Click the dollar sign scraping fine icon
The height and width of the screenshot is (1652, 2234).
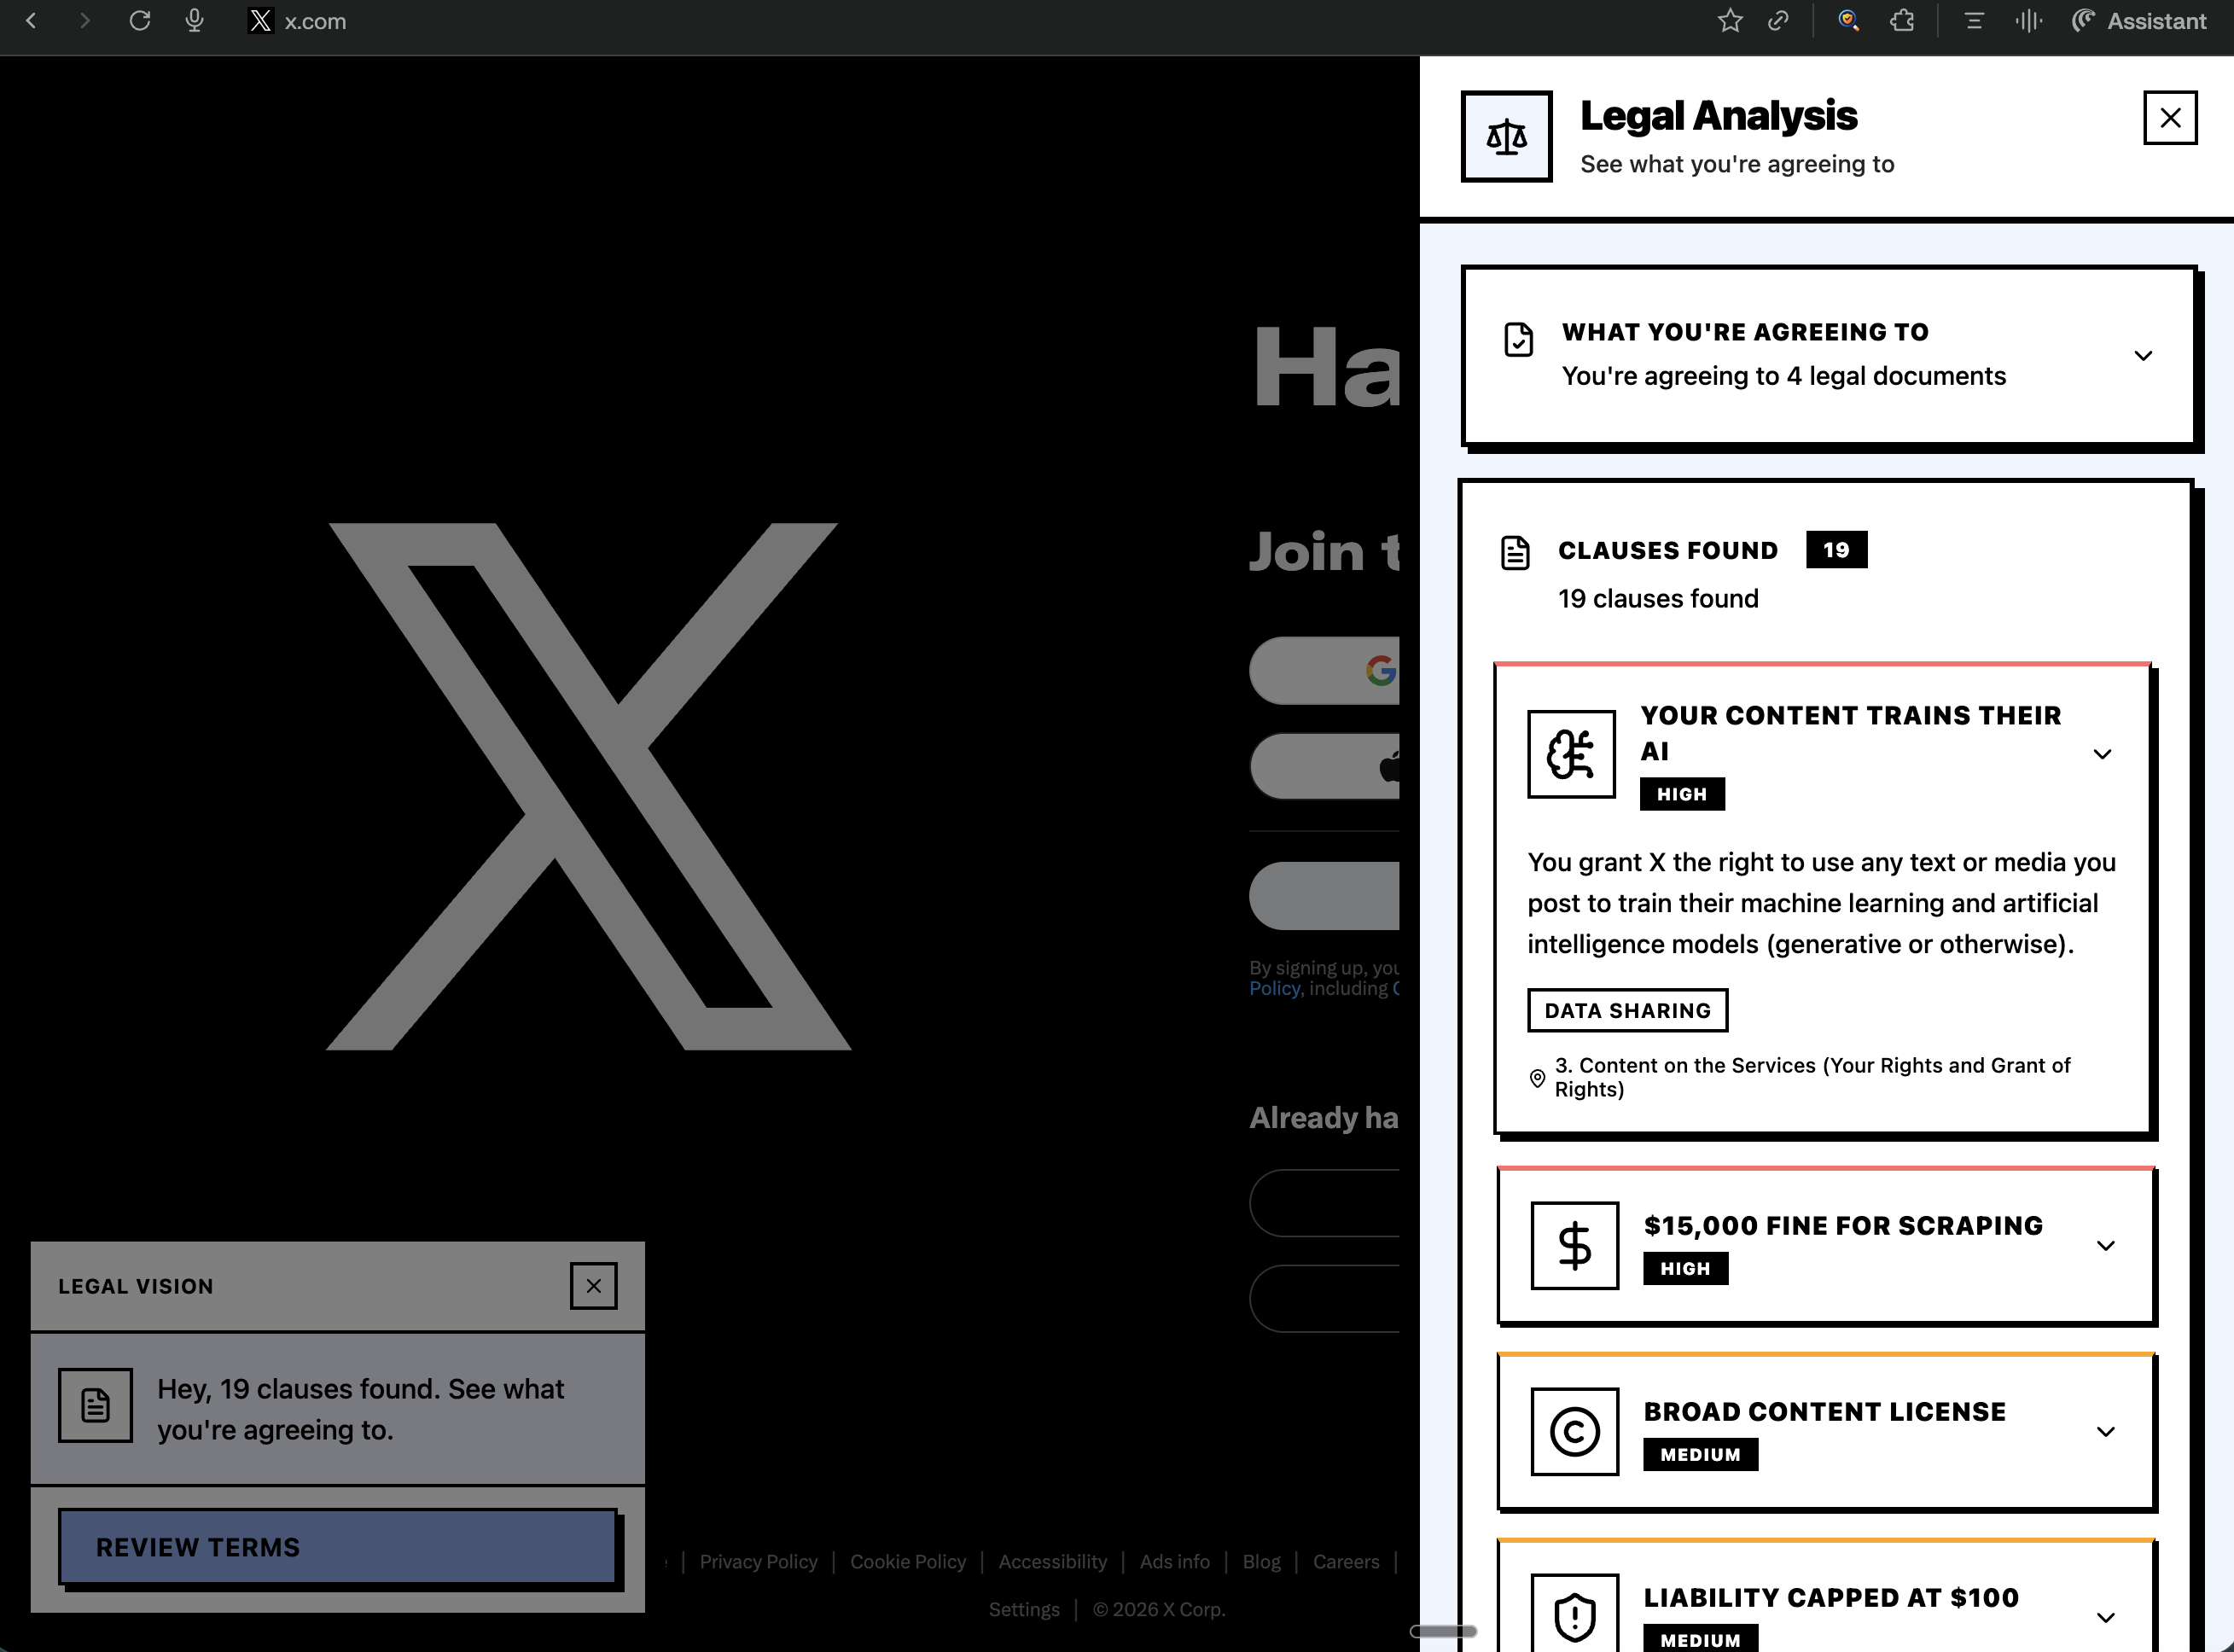tap(1574, 1245)
